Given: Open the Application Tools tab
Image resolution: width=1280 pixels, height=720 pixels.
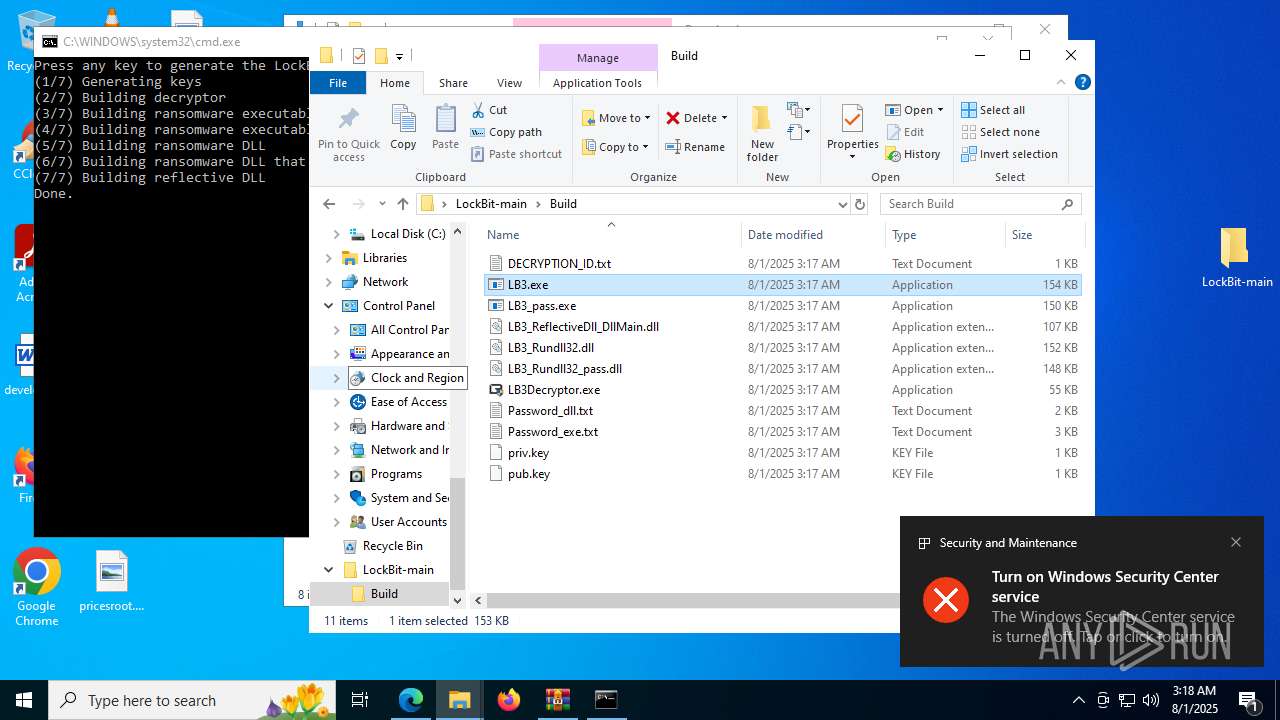Looking at the screenshot, I should pyautogui.click(x=597, y=83).
